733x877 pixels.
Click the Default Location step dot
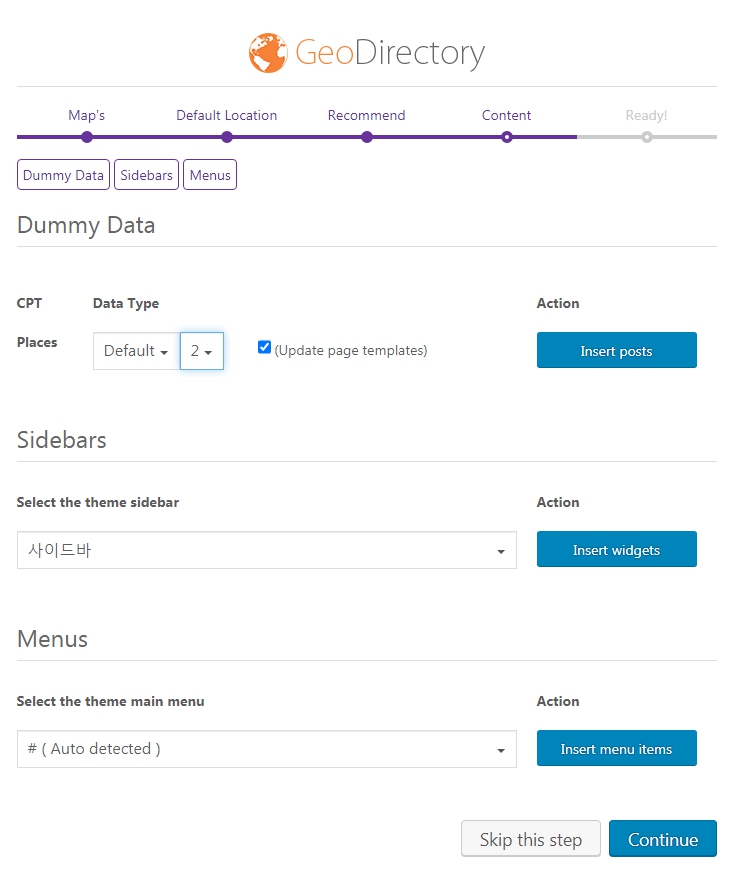point(226,137)
